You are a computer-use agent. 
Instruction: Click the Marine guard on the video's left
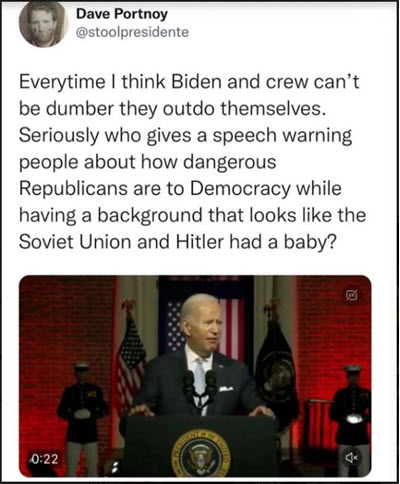point(81,418)
